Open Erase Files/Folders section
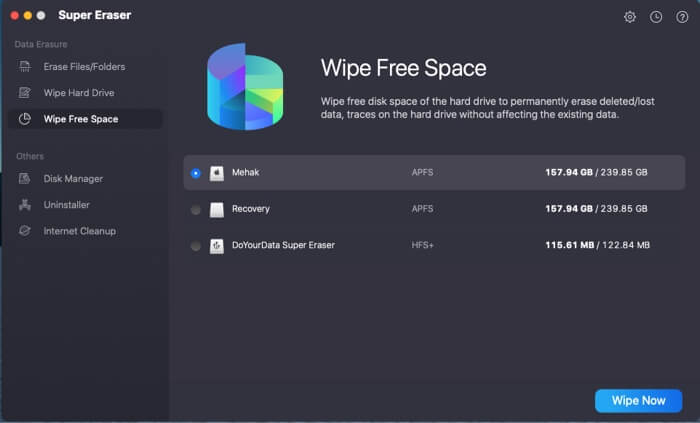700x423 pixels. point(85,66)
